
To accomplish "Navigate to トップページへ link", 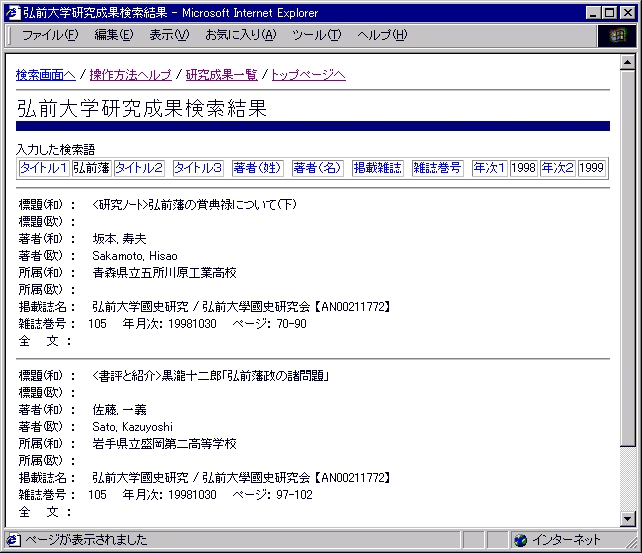I will pos(308,75).
